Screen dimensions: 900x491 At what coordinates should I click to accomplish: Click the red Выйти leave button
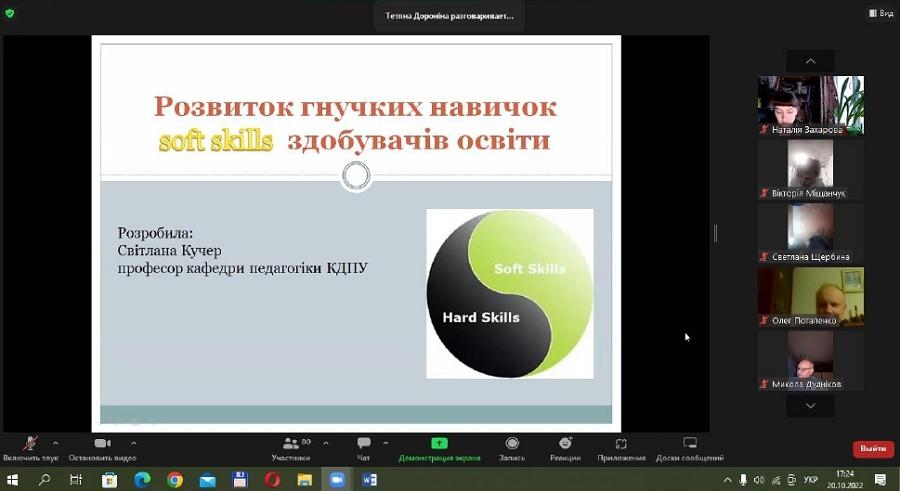click(x=873, y=449)
